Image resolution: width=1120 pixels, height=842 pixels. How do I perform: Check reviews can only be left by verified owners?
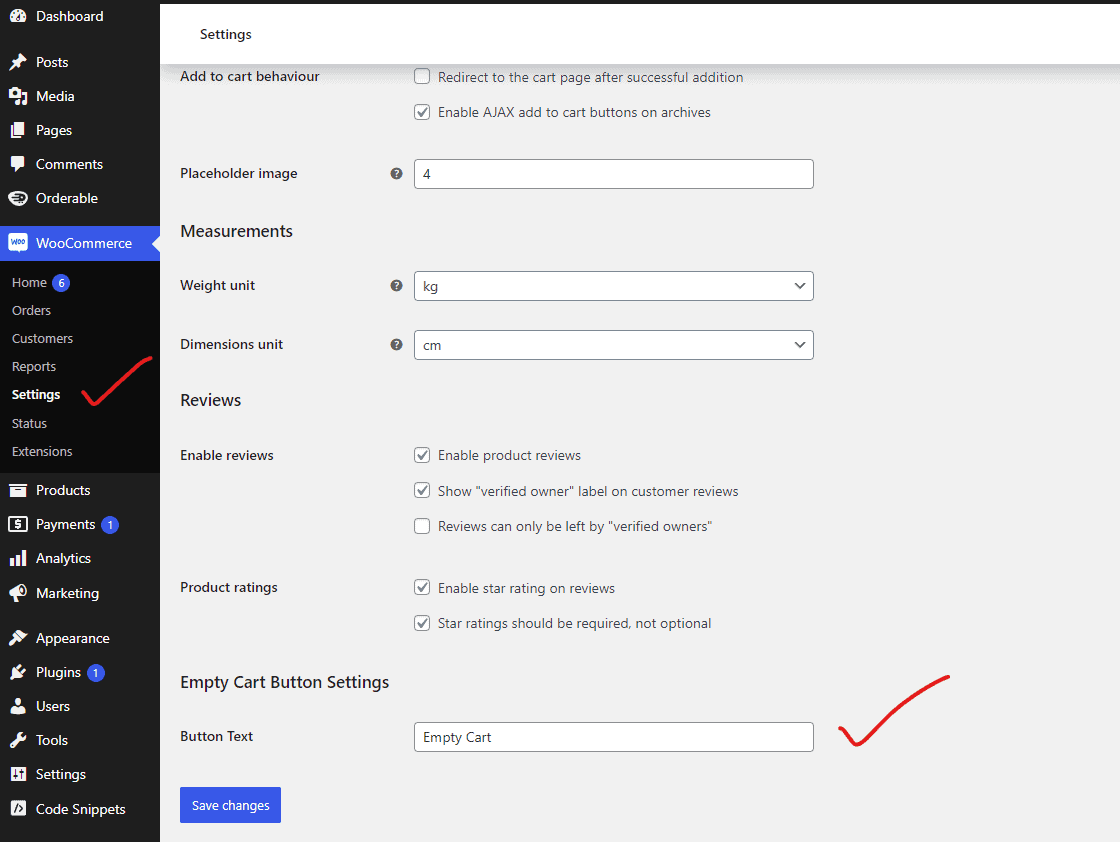pos(422,526)
